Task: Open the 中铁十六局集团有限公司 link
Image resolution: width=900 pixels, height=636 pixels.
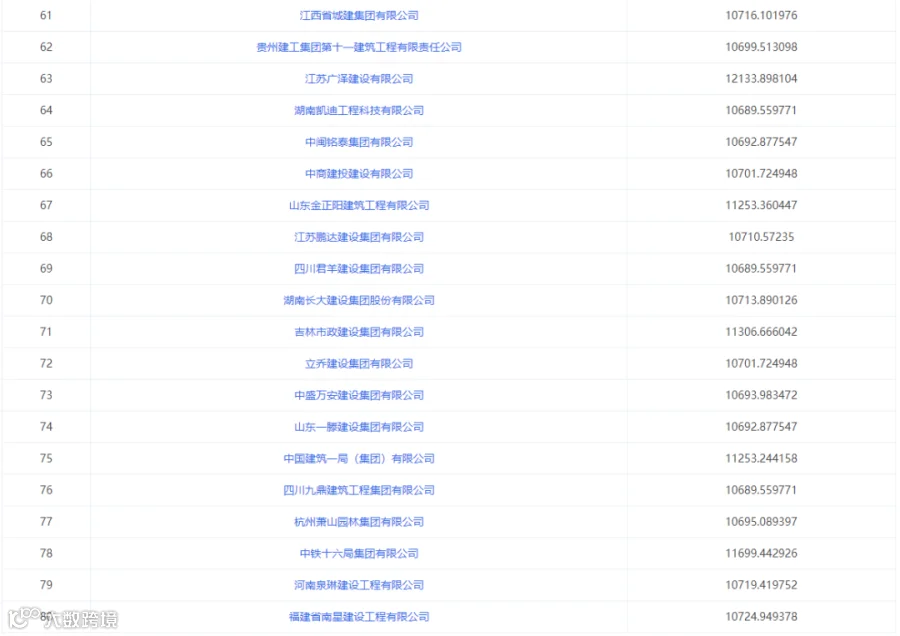Action: [x=359, y=553]
